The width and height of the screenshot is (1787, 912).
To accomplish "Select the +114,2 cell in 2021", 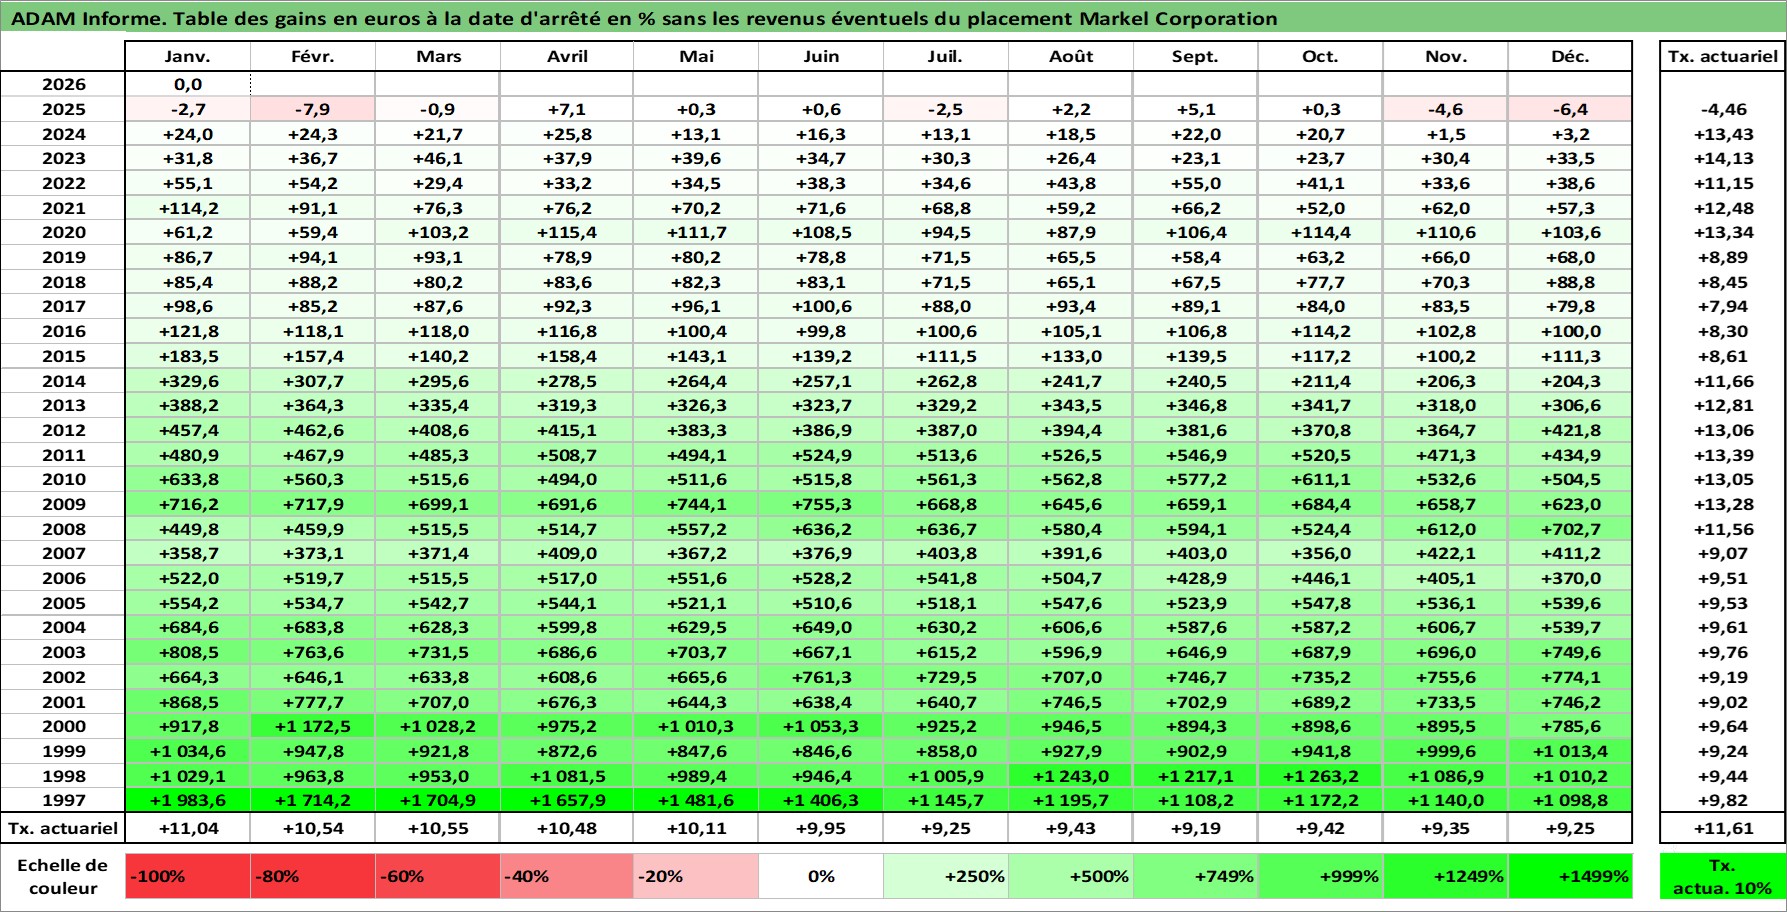I will 188,208.
